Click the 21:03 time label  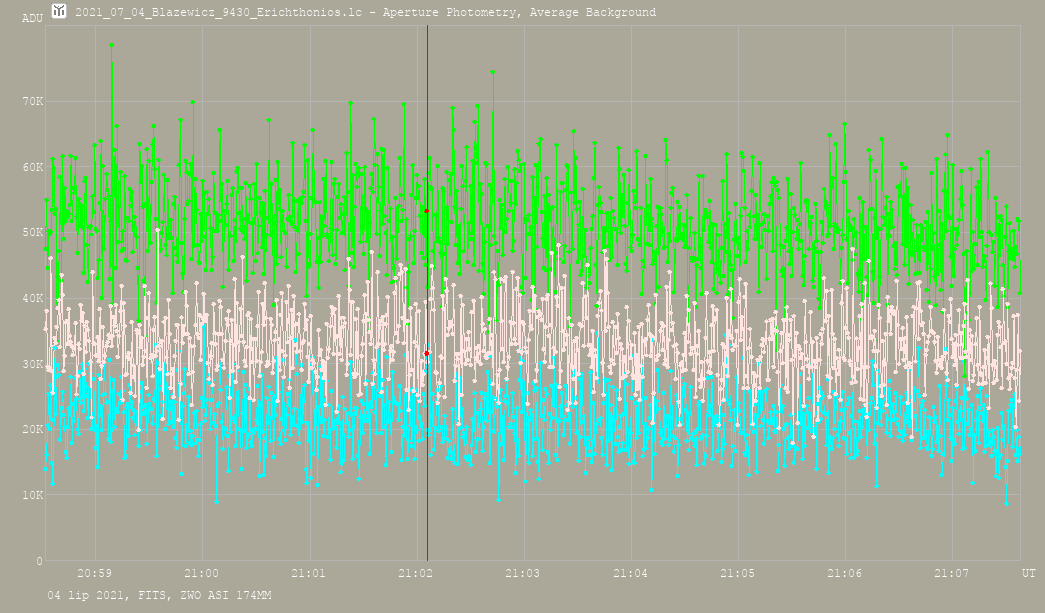523,573
